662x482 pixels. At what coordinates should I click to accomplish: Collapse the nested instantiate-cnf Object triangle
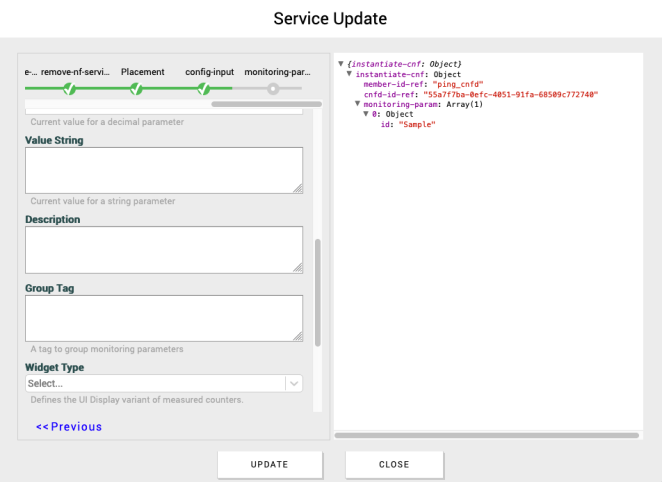pos(349,74)
